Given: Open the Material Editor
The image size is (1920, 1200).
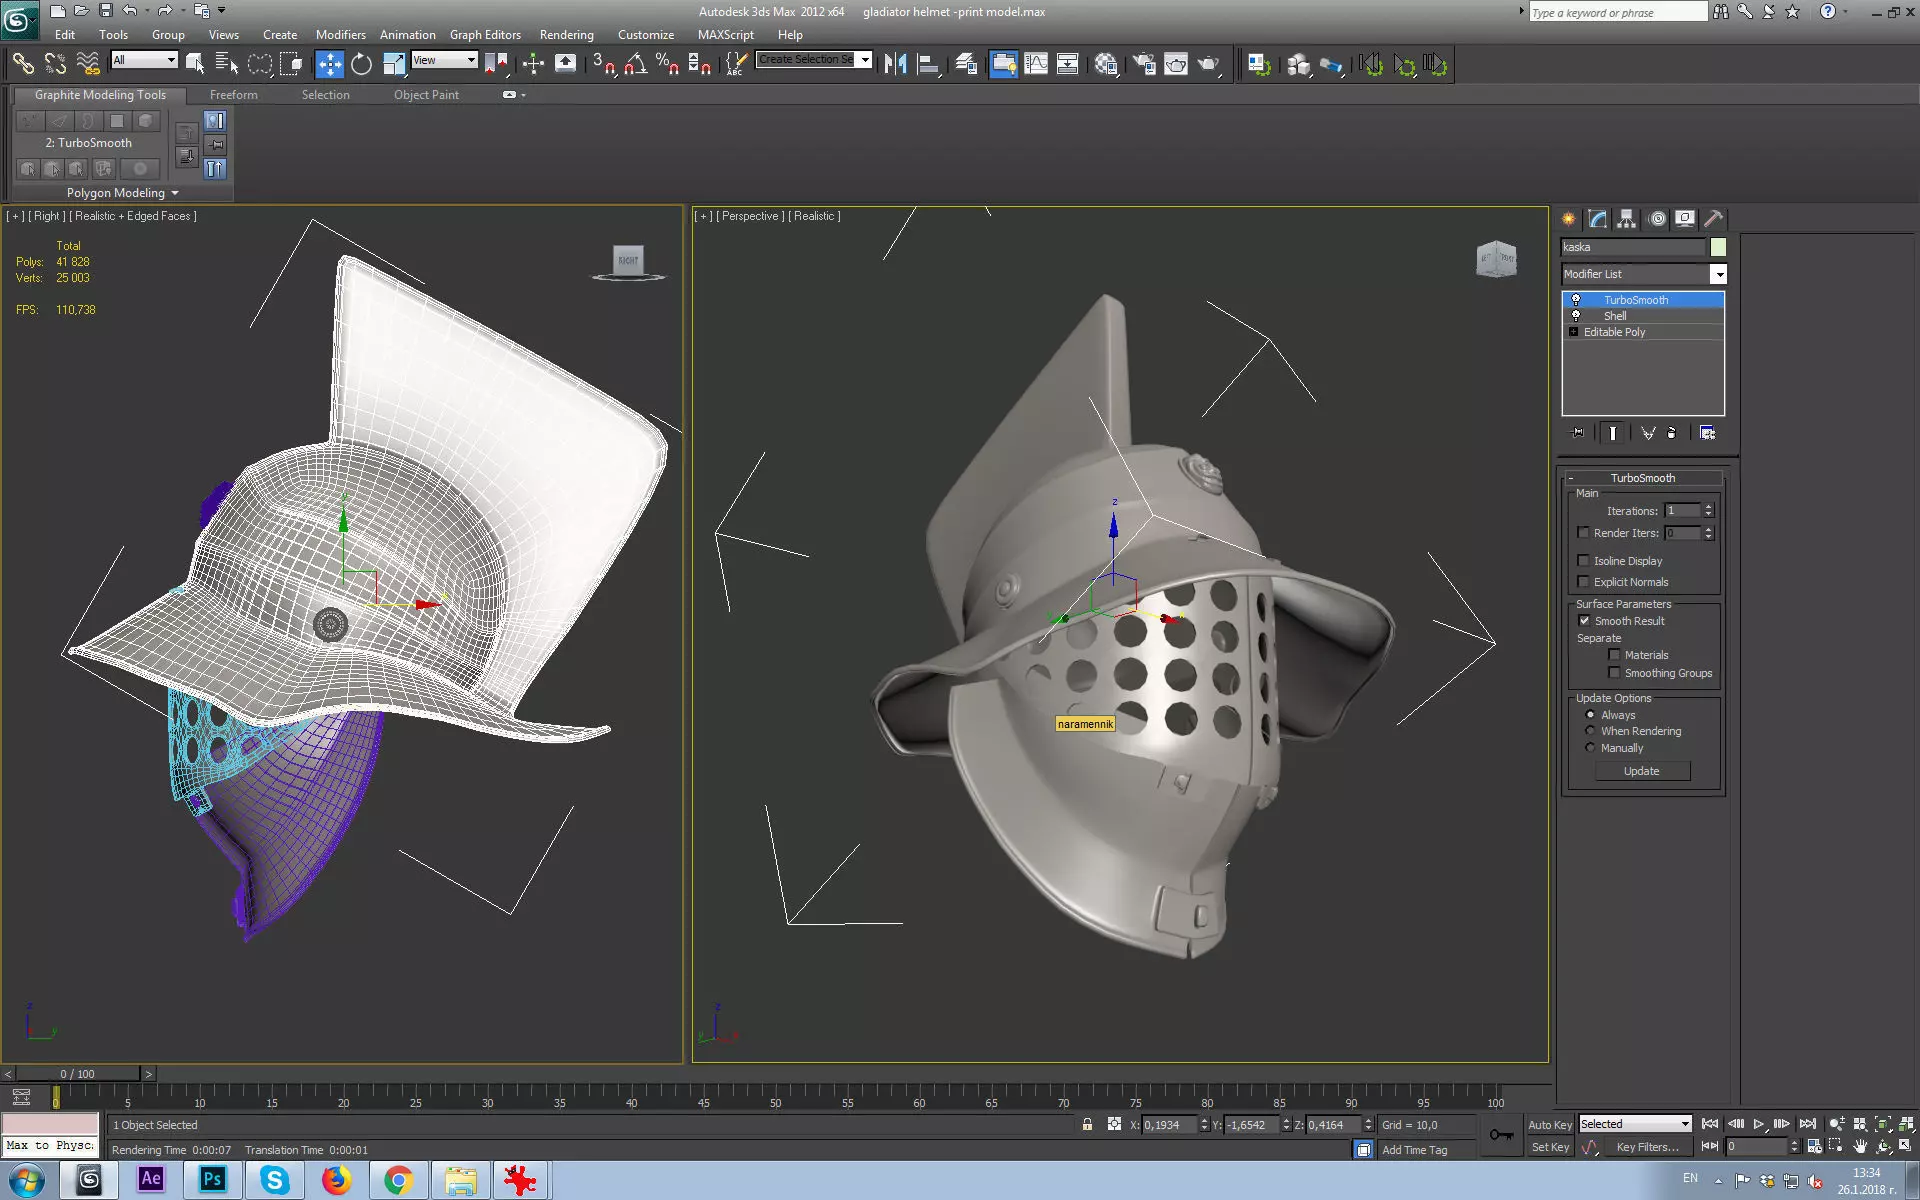Looking at the screenshot, I should point(1106,65).
